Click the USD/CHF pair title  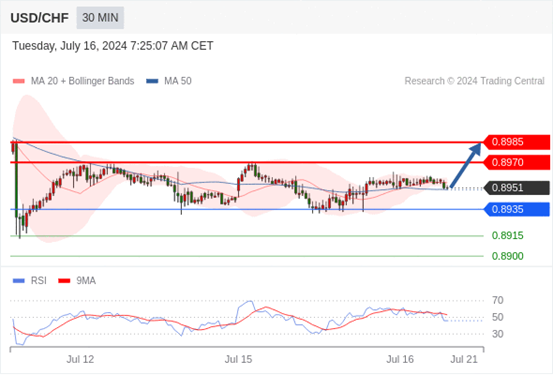pos(40,18)
